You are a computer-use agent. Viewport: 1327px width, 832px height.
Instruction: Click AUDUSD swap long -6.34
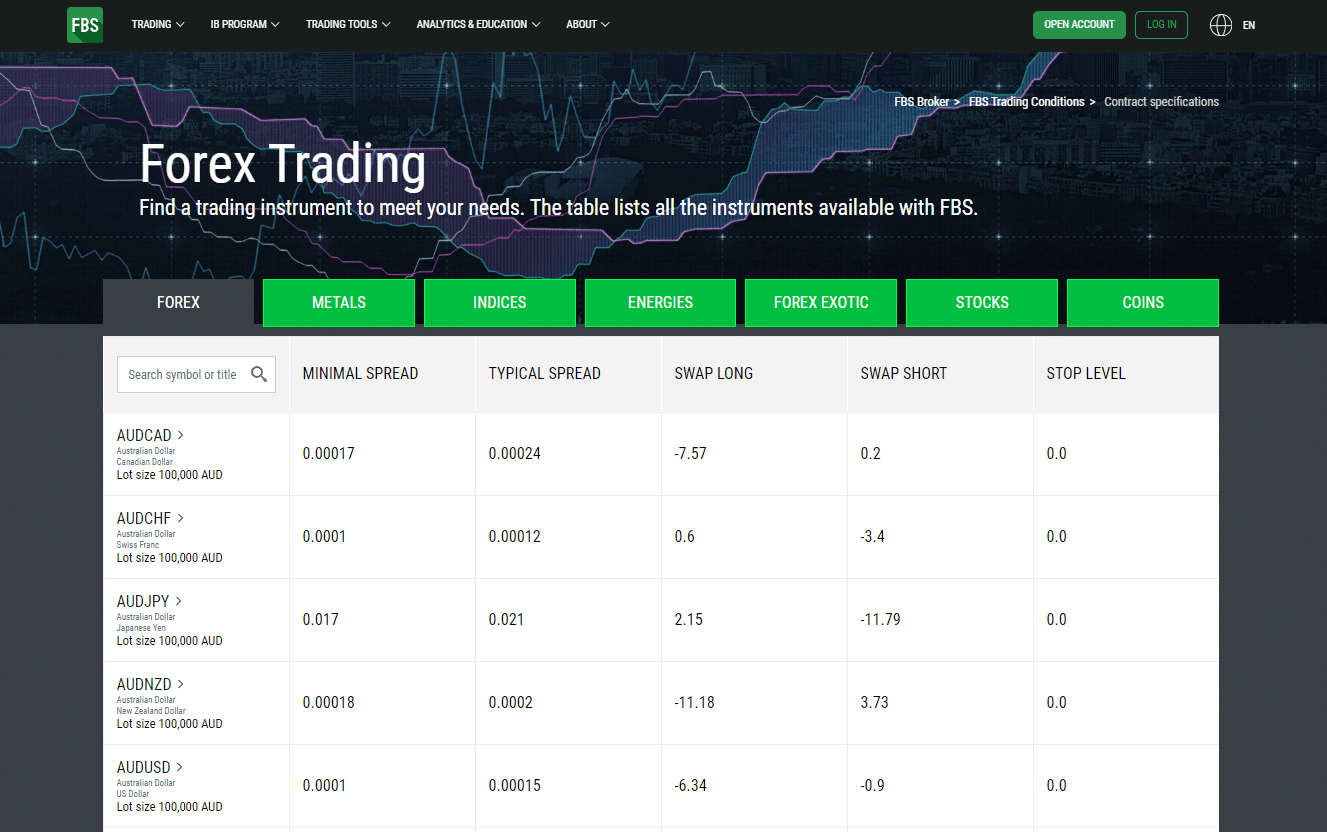691,786
